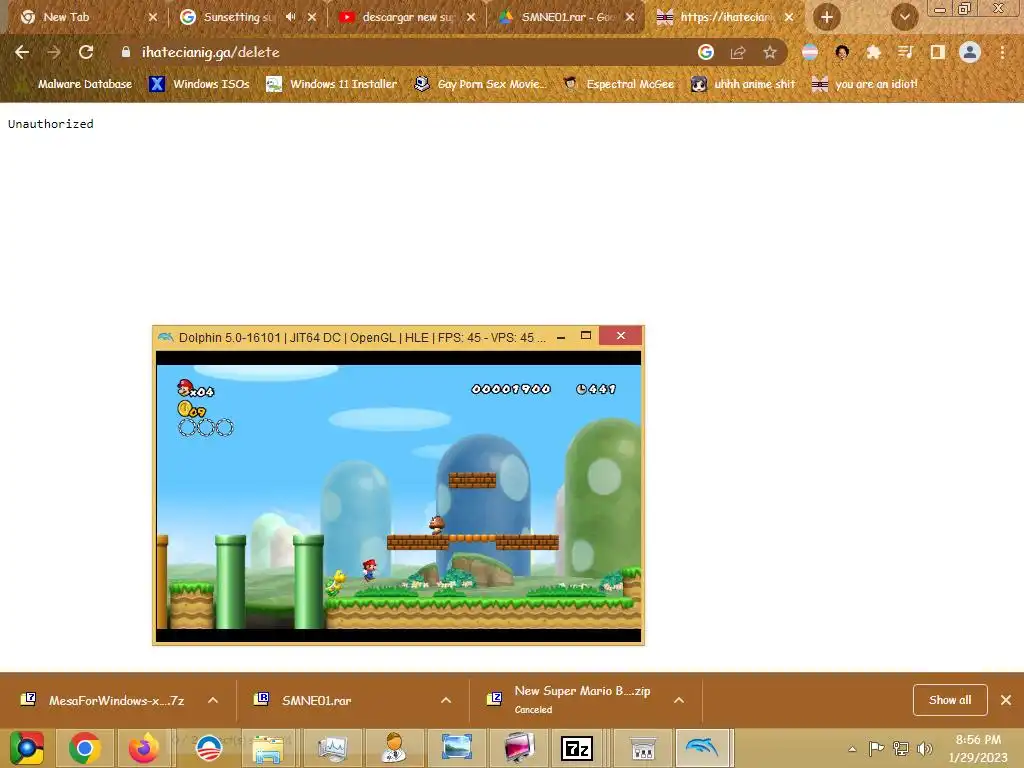
Task: Click the trans flag extension icon
Action: tap(810, 52)
